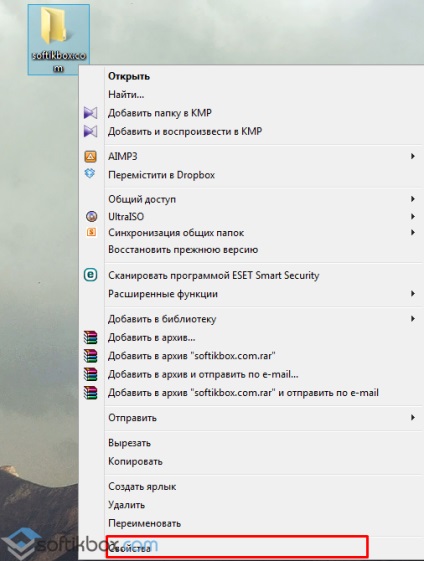Click the ESET Smart Security icon
The height and width of the screenshot is (561, 424).
(x=91, y=275)
